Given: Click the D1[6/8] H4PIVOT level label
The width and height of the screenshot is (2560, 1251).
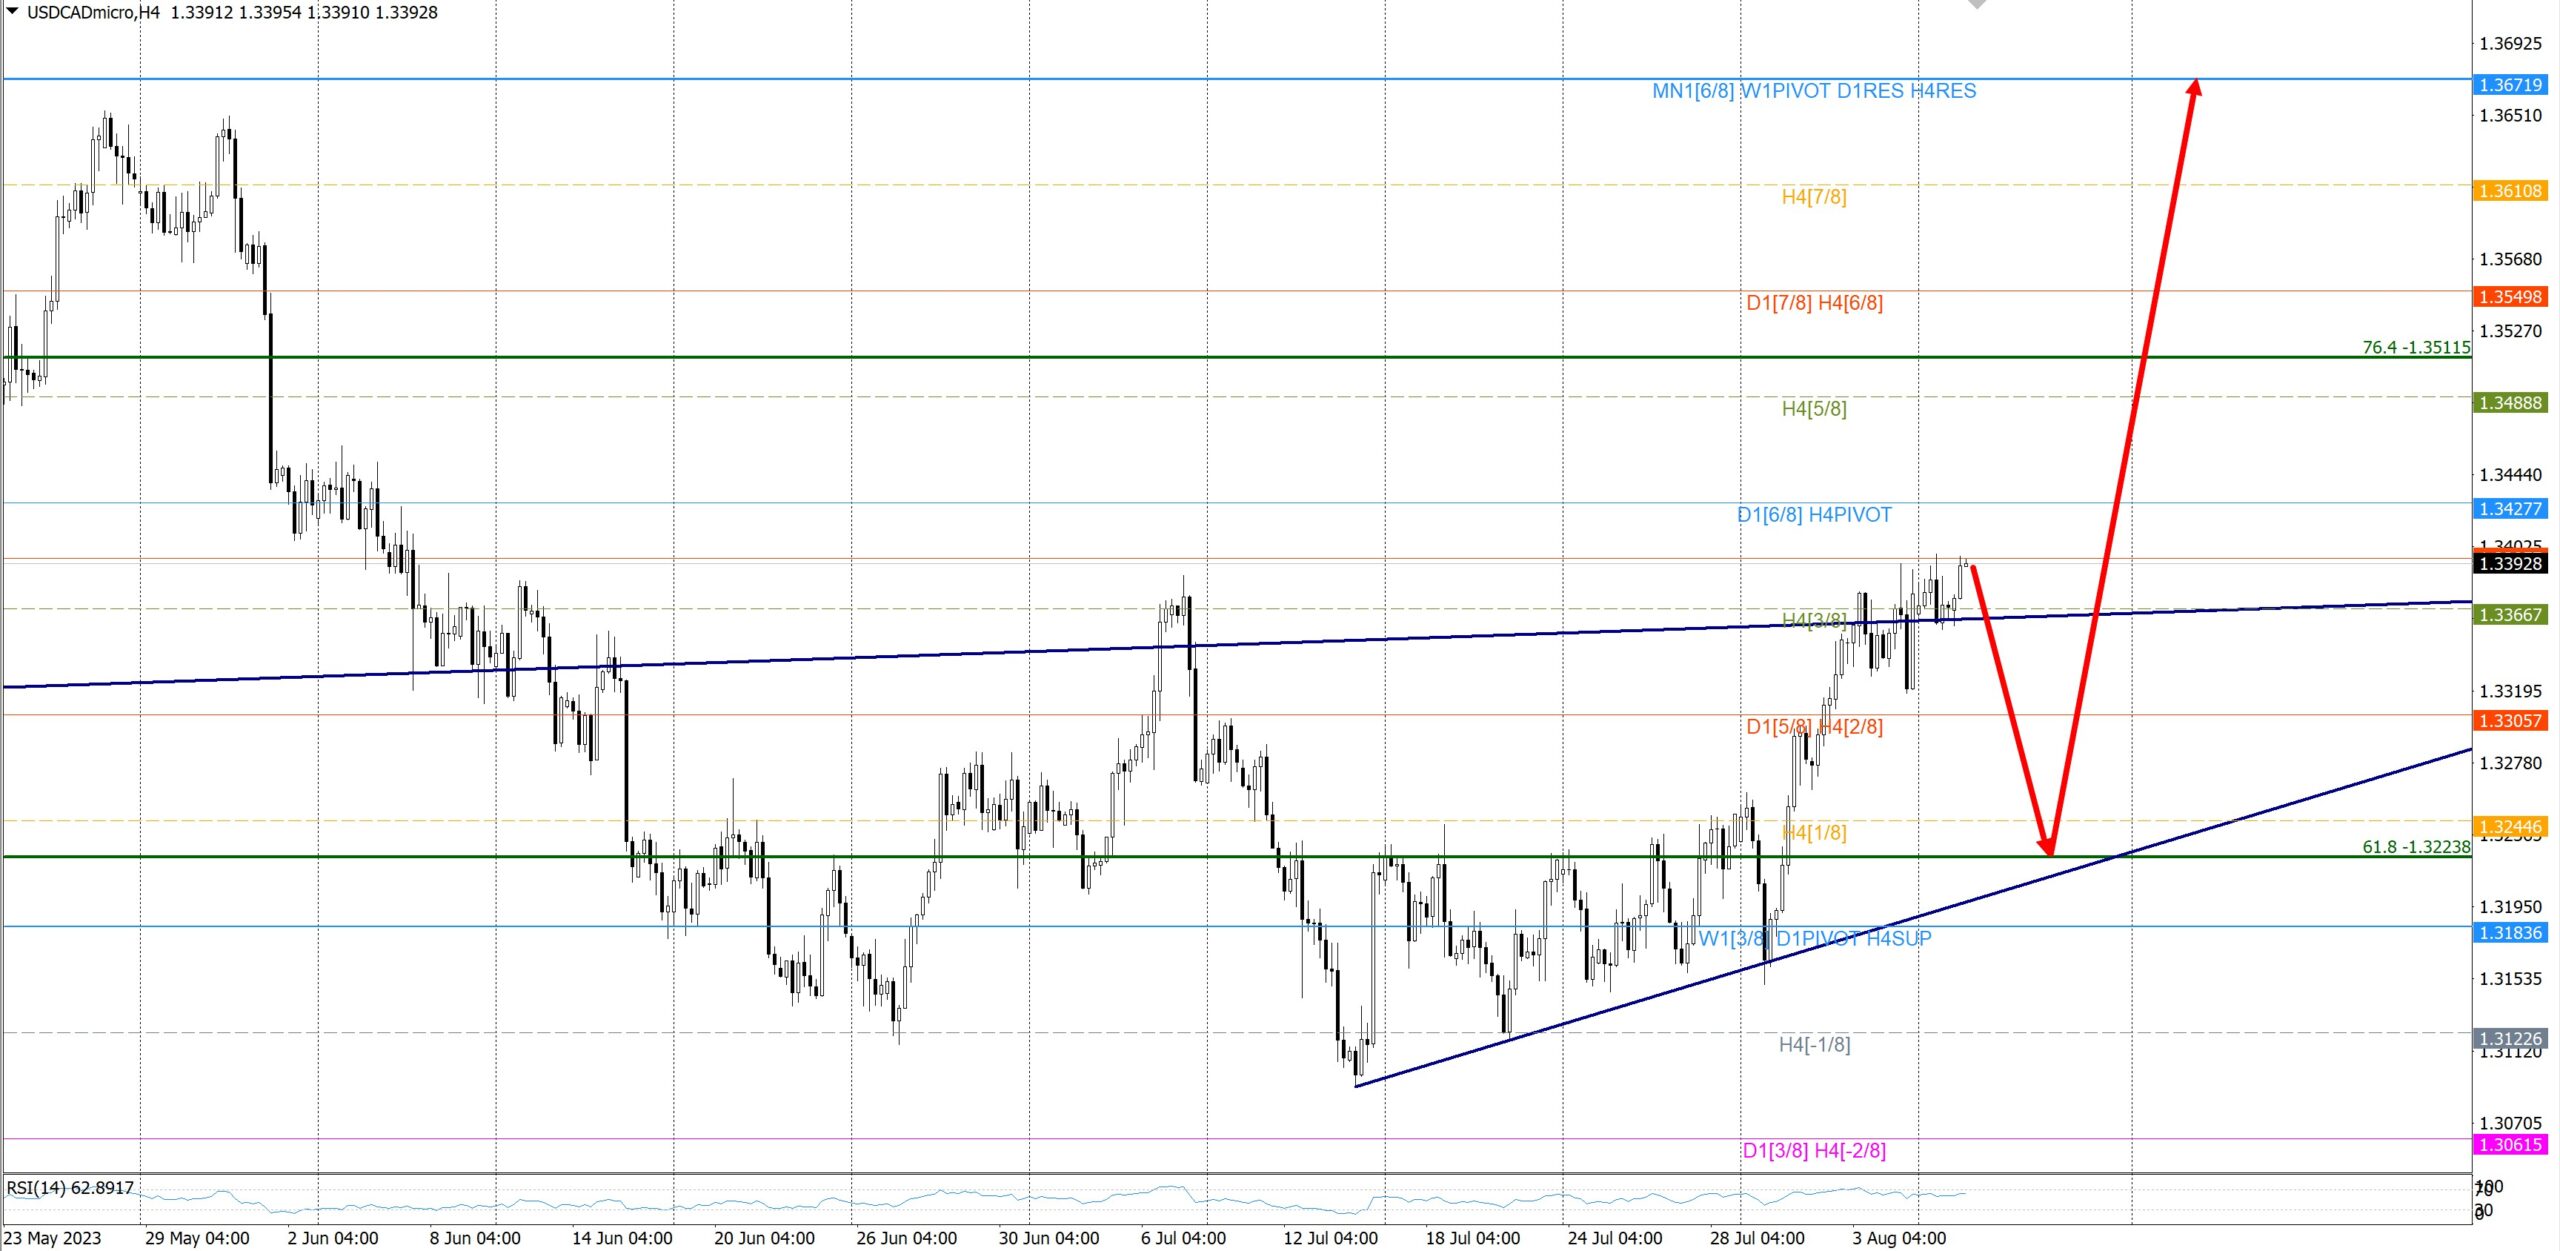Looking at the screenshot, I should tap(1814, 515).
